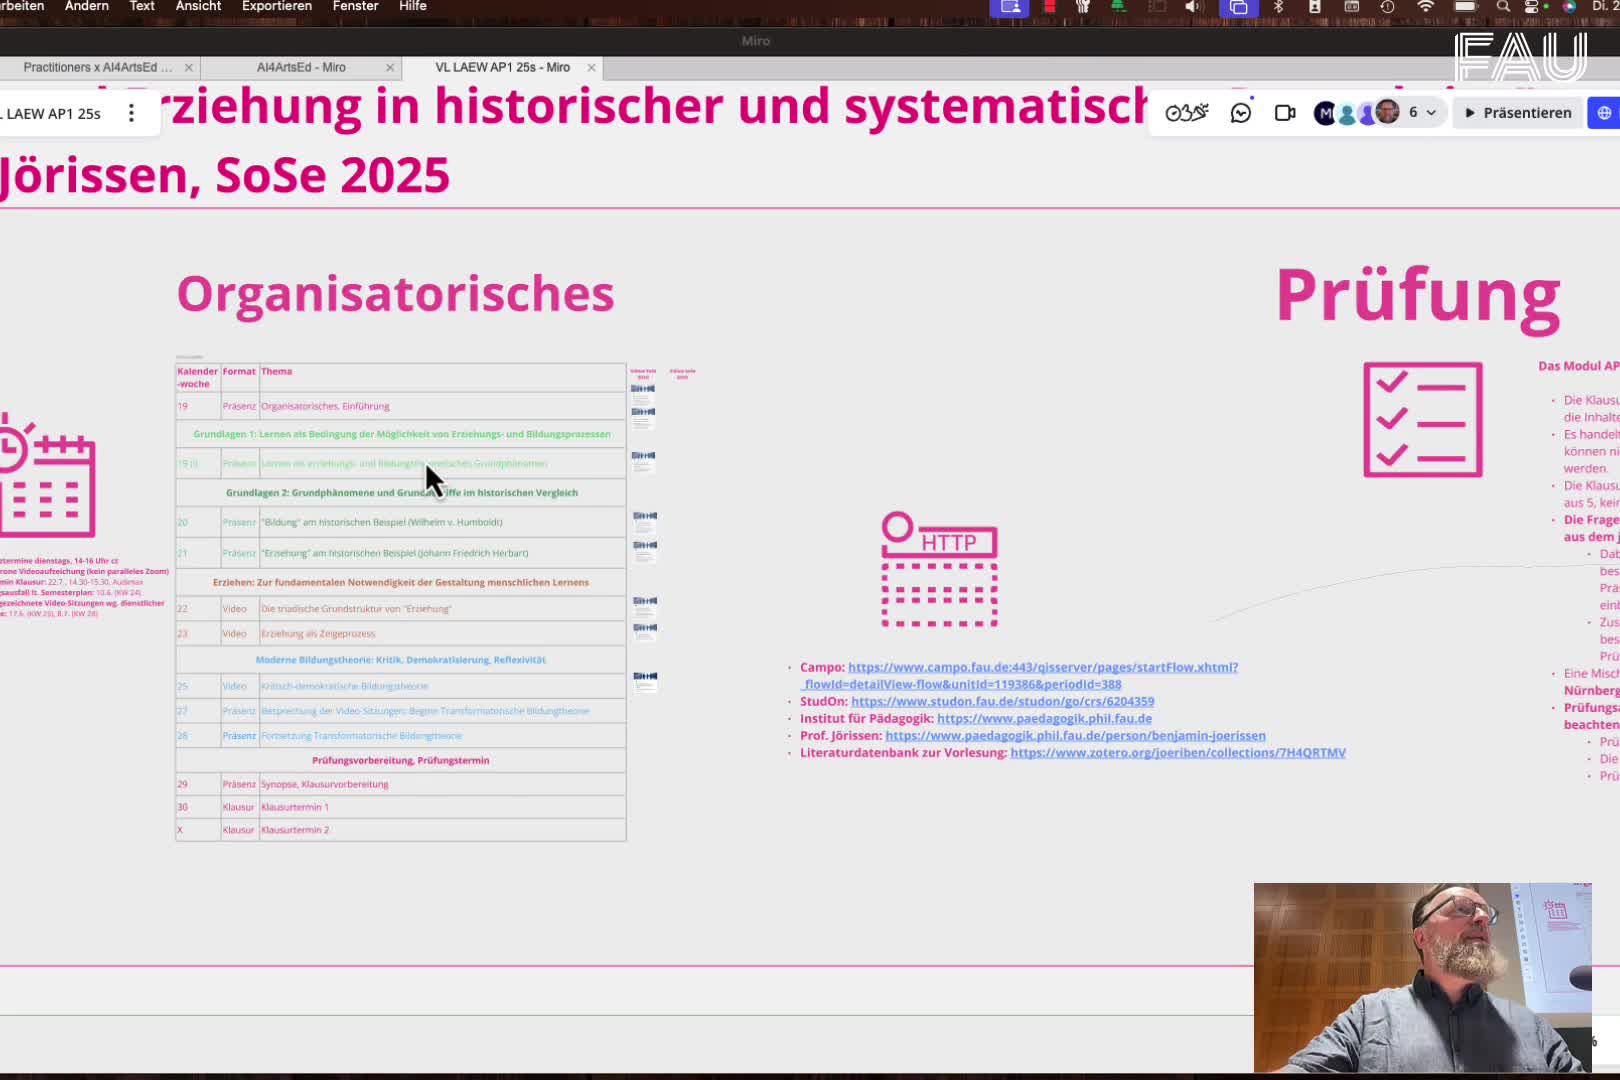
Task: Click the volume speaker icon in menu bar
Action: pos(1192,7)
